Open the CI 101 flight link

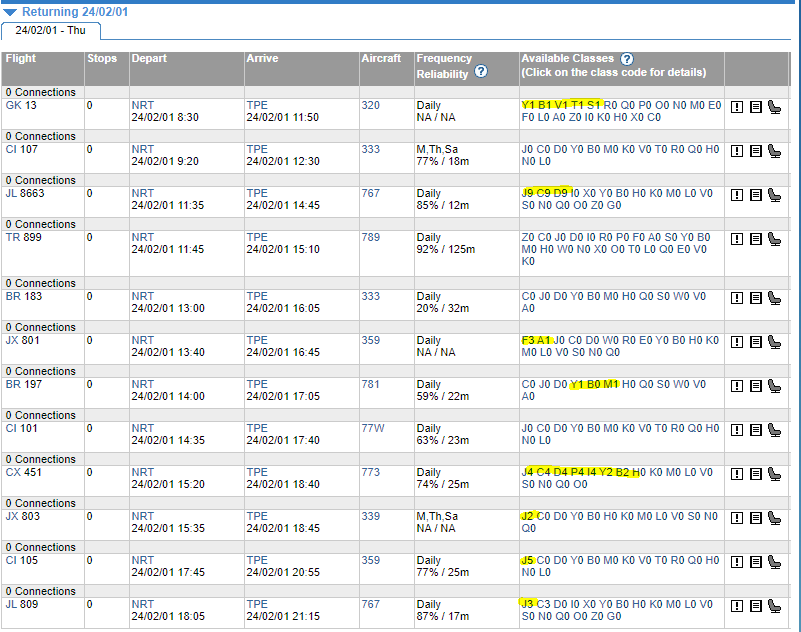click(21, 428)
